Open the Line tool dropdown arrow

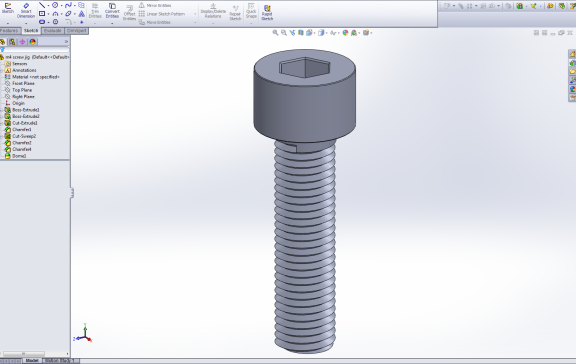coord(48,6)
